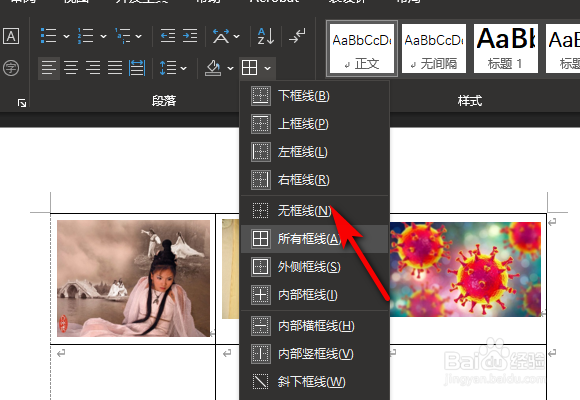This screenshot has width=580, height=400.
Task: Choose No Border 无框线(N)
Action: pos(314,211)
